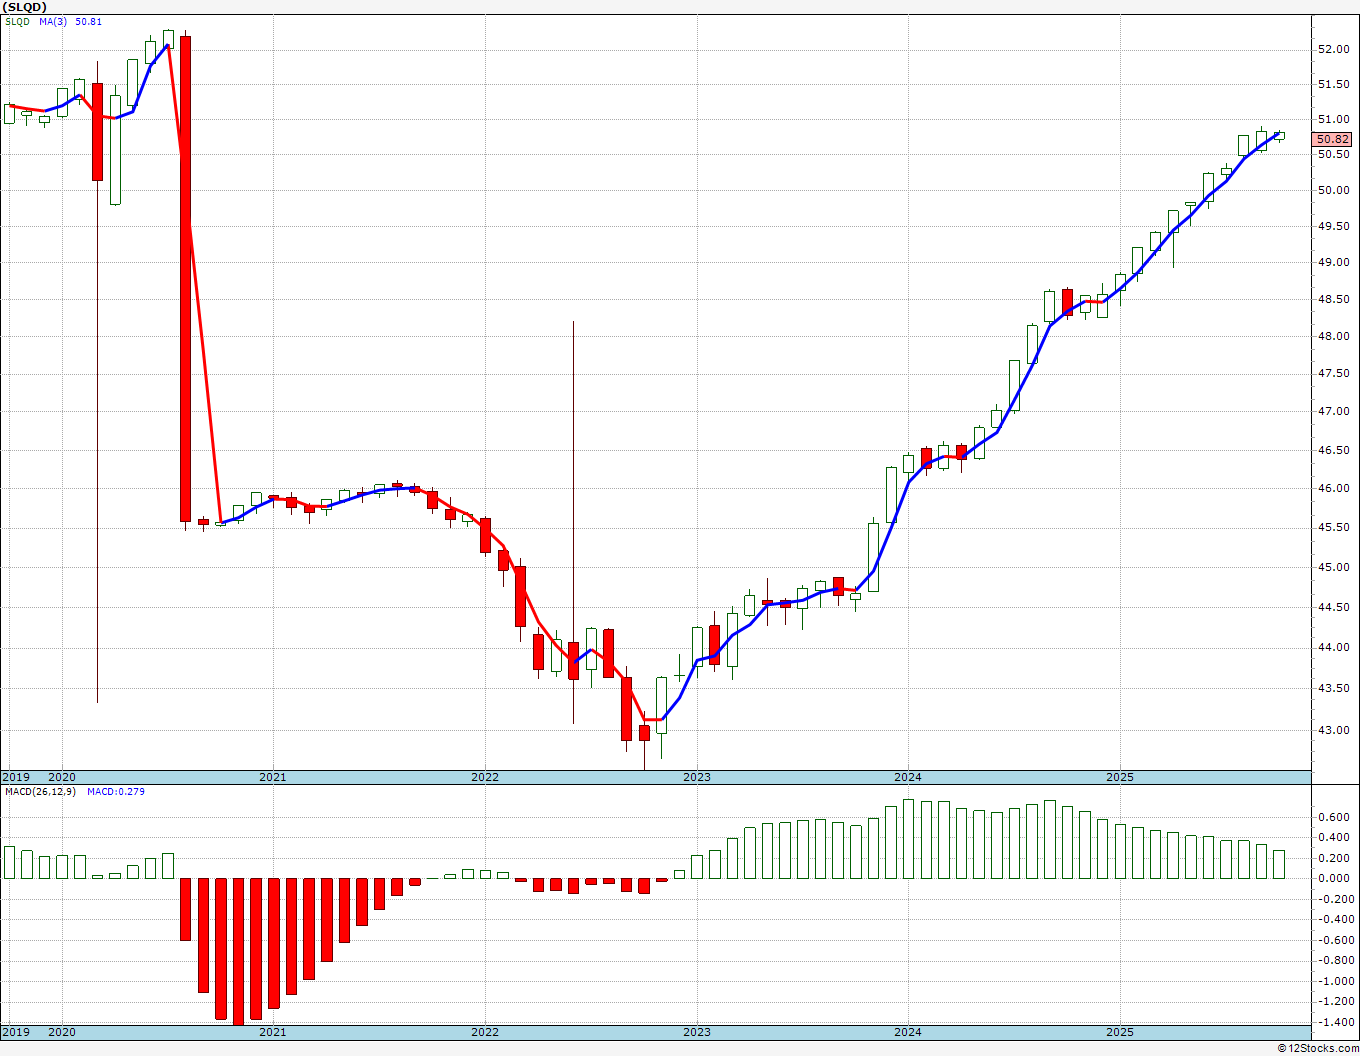Select the 50.81 moving average value

88,22
